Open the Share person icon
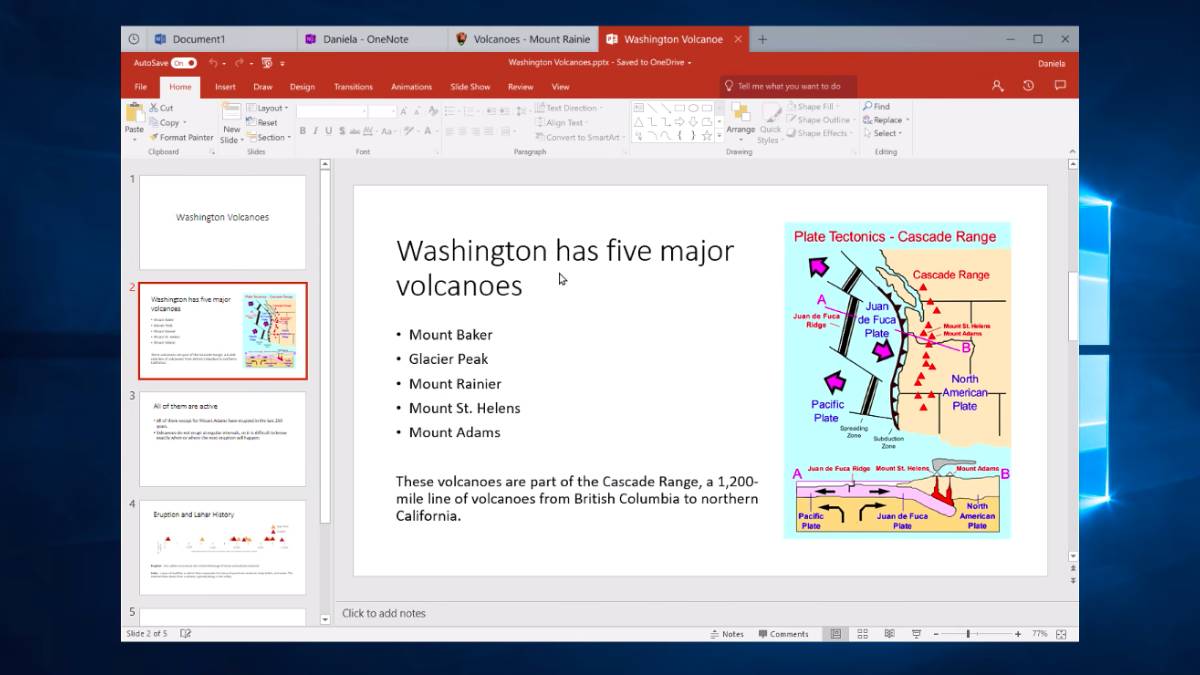Image resolution: width=1200 pixels, height=675 pixels. 997,86
